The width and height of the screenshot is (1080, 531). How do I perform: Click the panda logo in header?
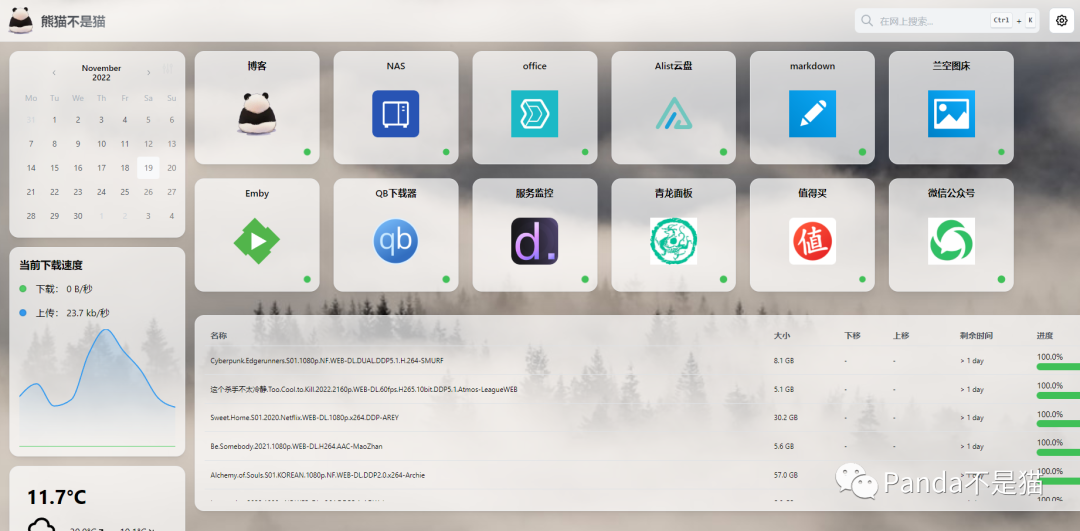21,21
